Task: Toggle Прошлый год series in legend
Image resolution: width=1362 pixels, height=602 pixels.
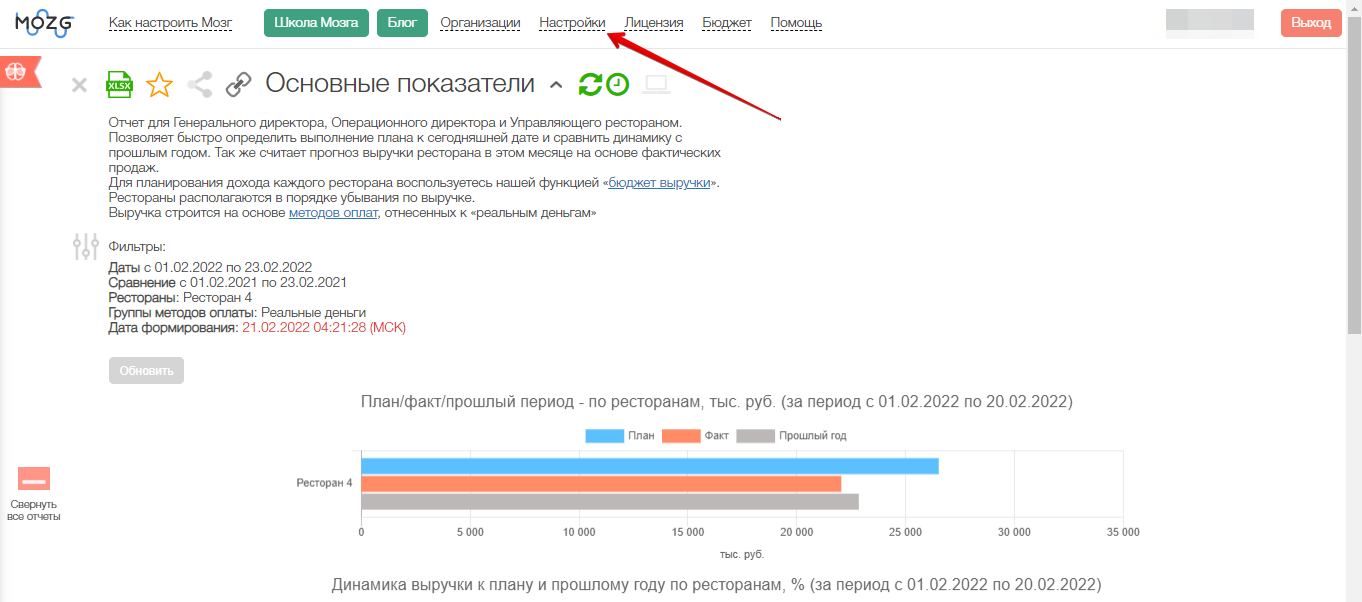Action: (x=792, y=436)
